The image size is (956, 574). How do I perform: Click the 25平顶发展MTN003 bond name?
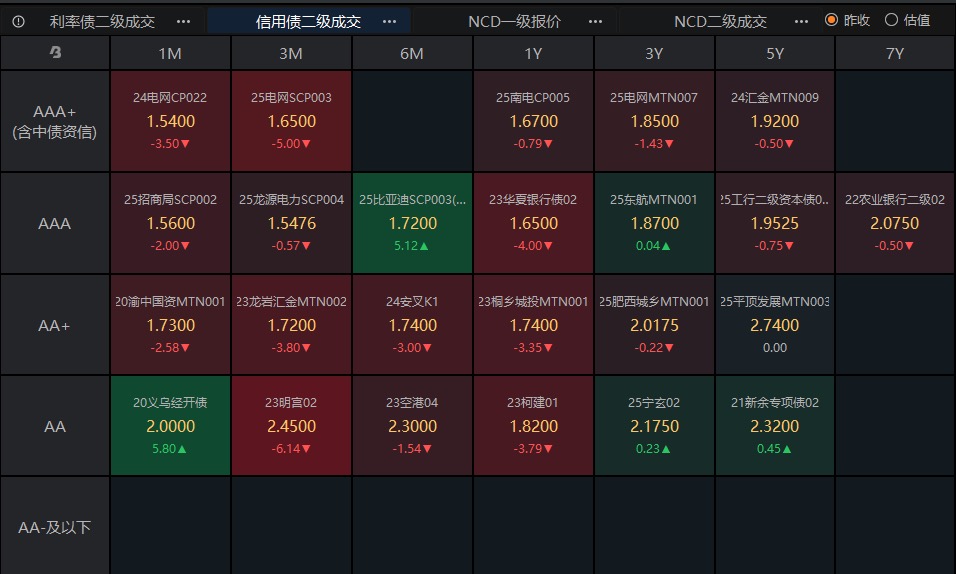[774, 301]
